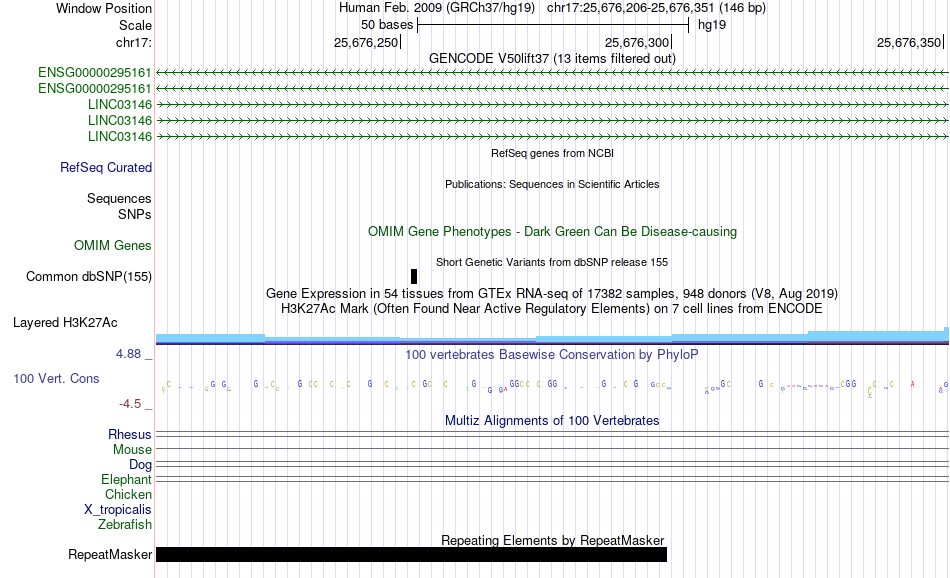The width and height of the screenshot is (950, 578).
Task: Open the GENCODE V50lift37 track title
Action: coord(552,58)
